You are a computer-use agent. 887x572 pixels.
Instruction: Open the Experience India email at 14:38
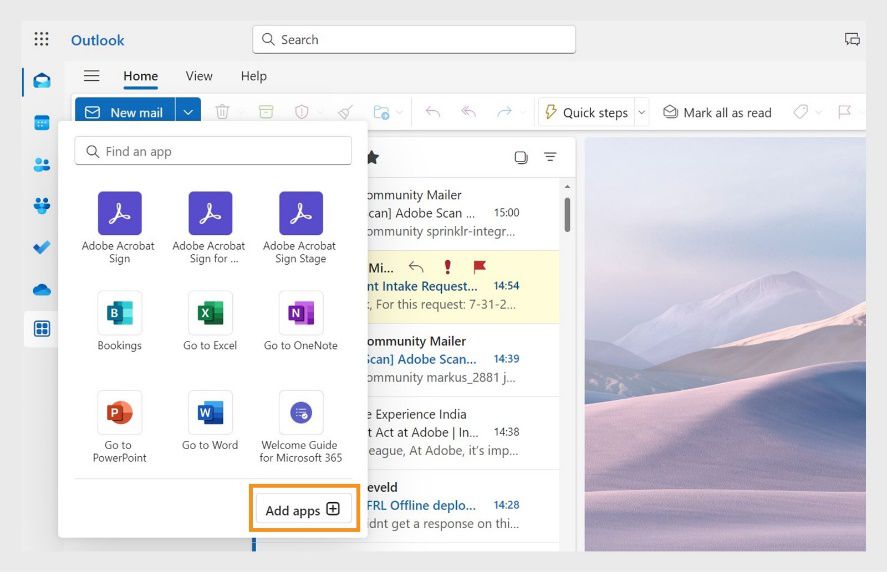(x=463, y=432)
